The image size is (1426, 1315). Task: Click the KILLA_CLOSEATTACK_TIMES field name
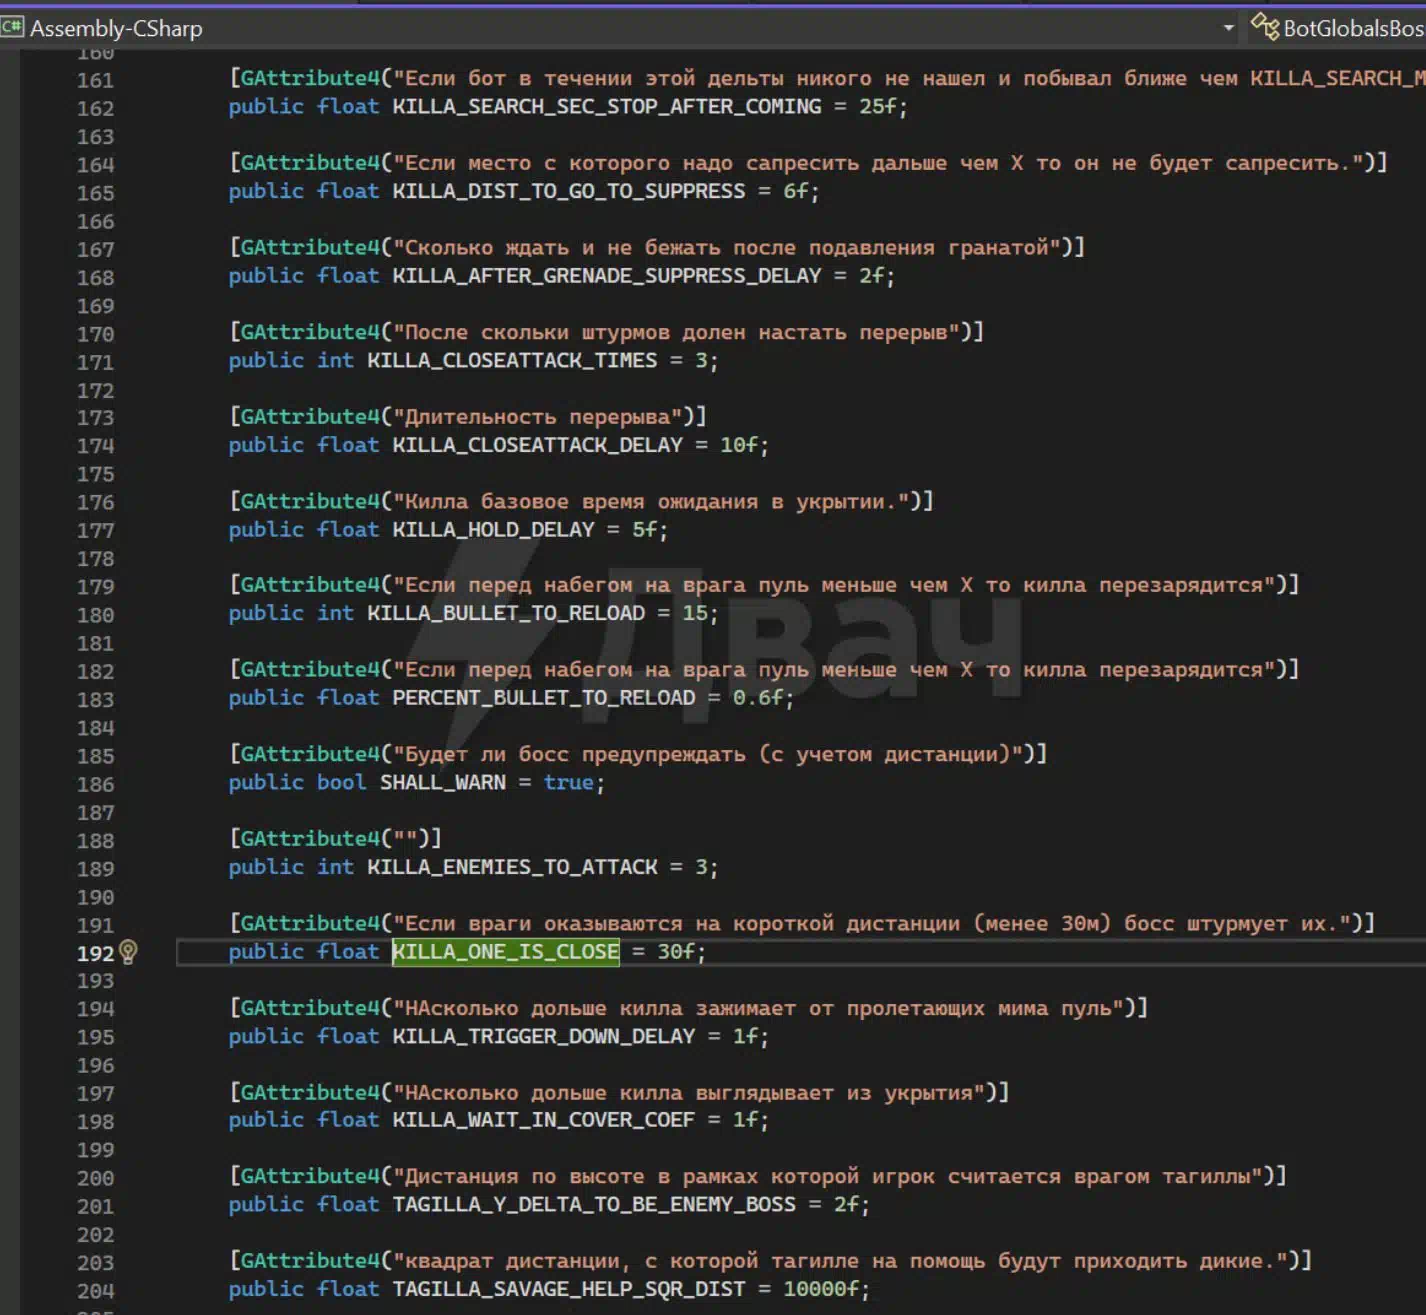click(511, 361)
